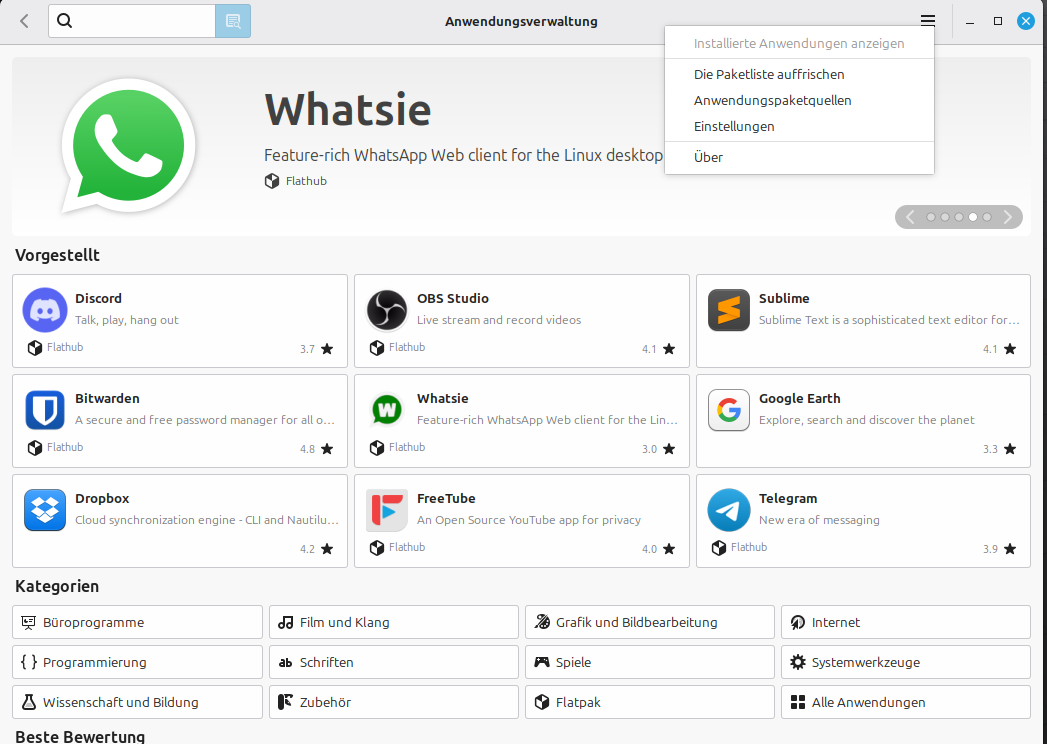Click the Sublime app icon
Viewport: 1047px width, 744px height.
[x=728, y=310]
